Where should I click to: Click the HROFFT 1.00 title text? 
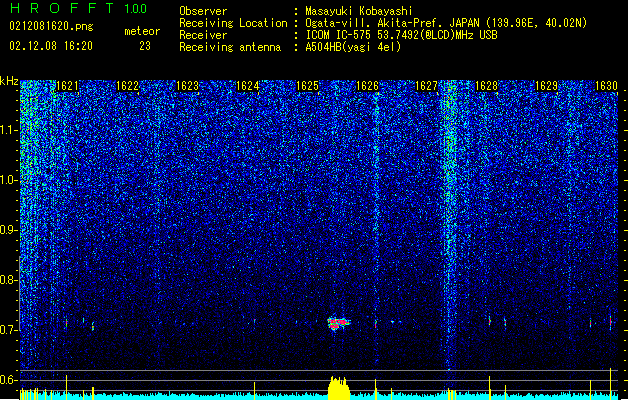[x=78, y=8]
